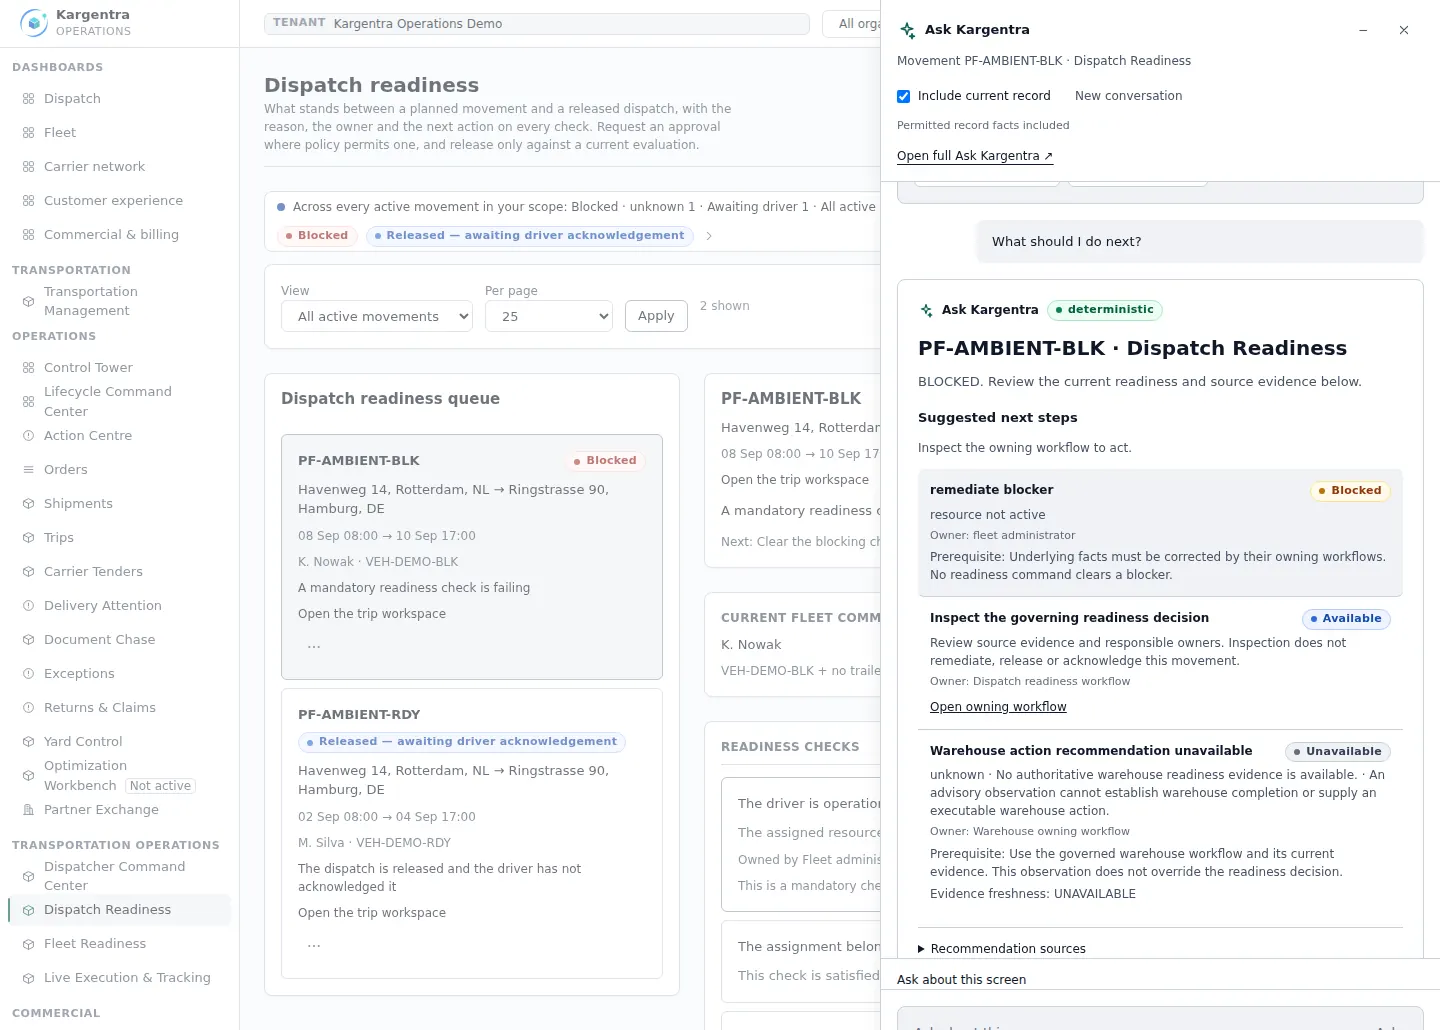Open the ellipsis menu on PF-AMBIENT-RDY card
1440x1030 pixels.
click(314, 946)
